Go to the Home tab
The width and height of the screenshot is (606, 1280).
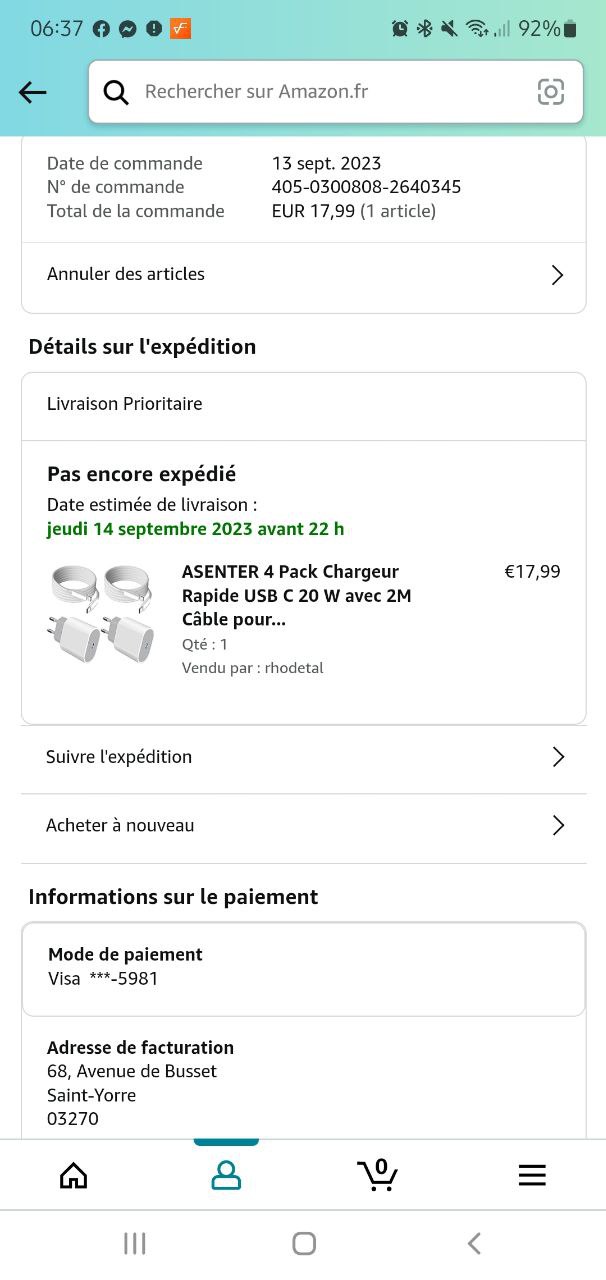coord(74,1175)
